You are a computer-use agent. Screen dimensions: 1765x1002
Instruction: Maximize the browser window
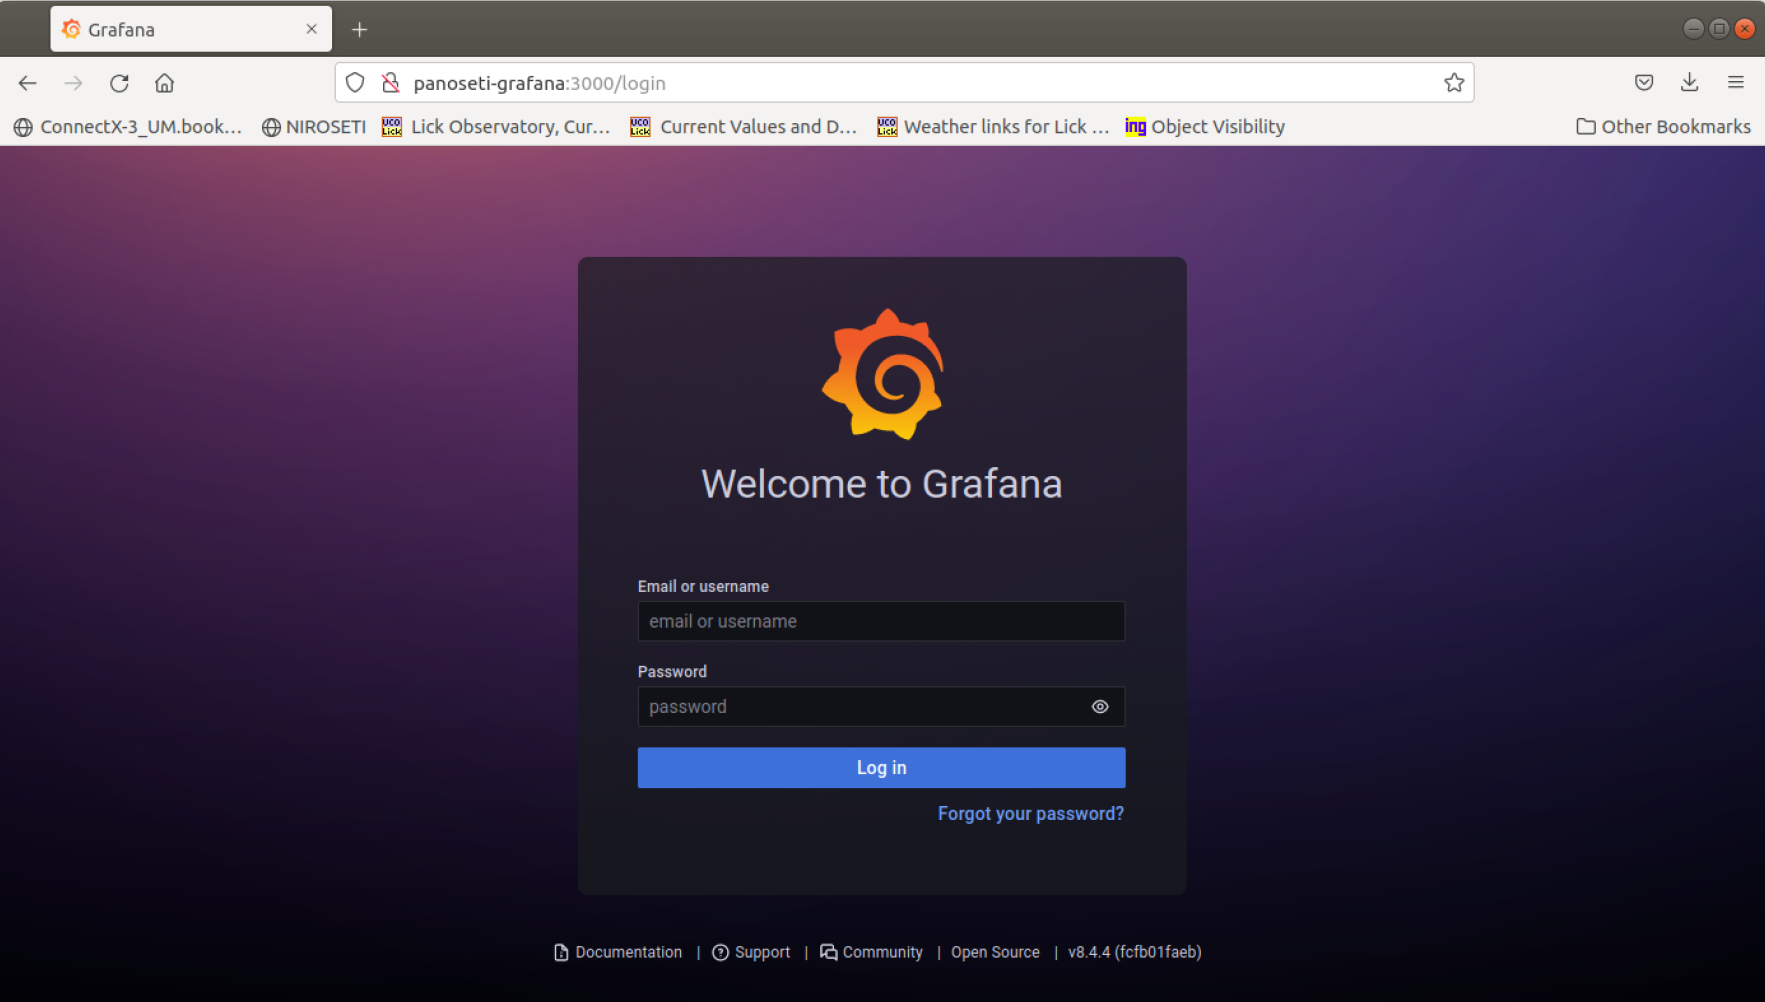click(1719, 29)
